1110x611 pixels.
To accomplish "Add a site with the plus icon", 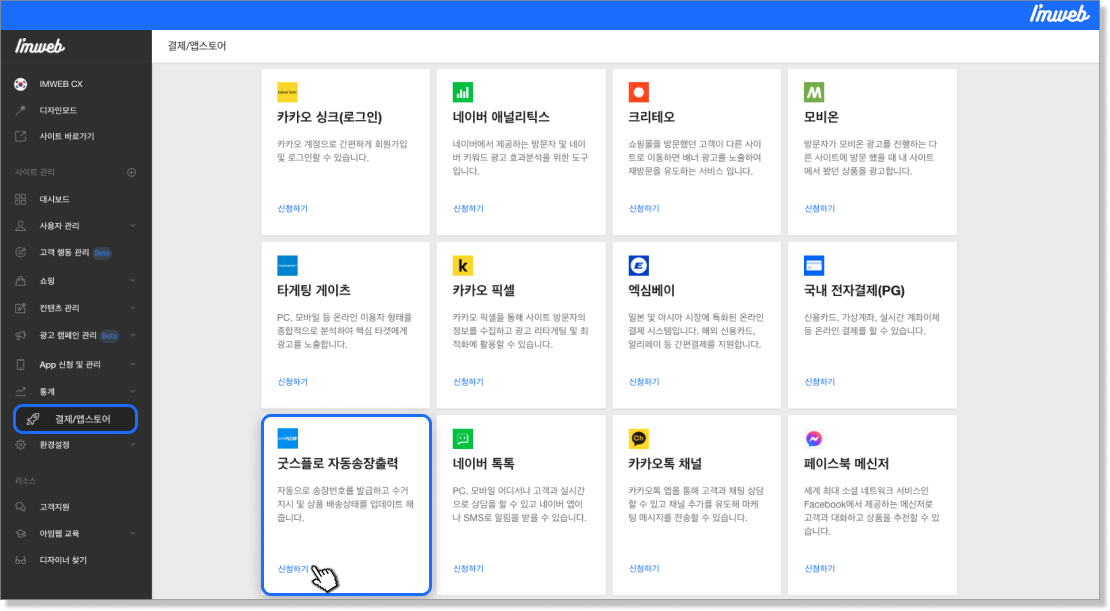I will tap(132, 172).
